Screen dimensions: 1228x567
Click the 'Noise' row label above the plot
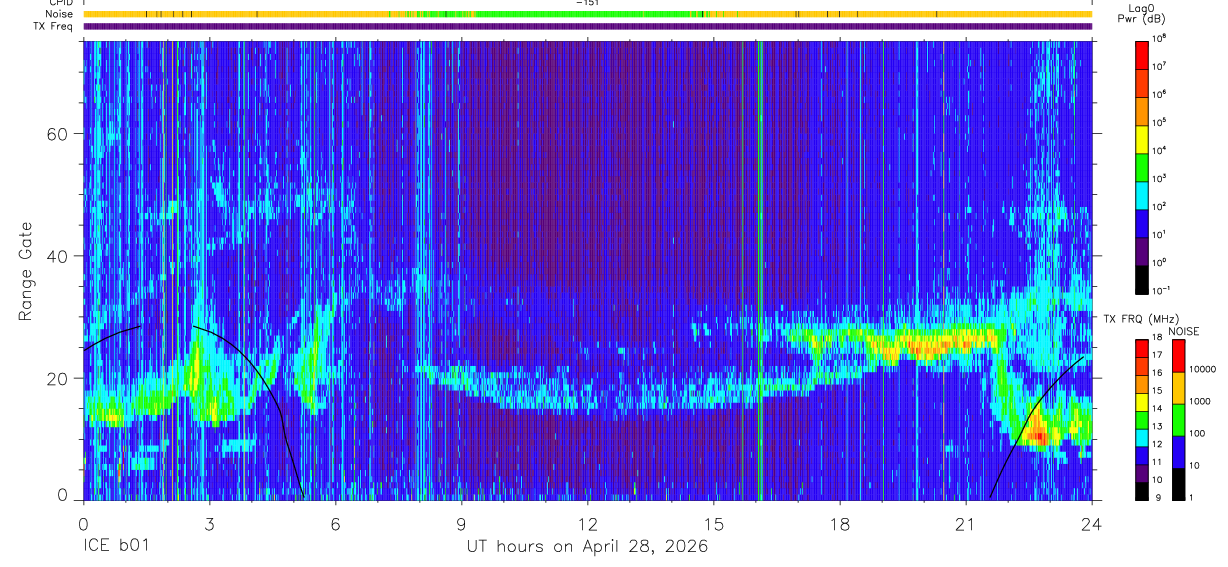(60, 14)
